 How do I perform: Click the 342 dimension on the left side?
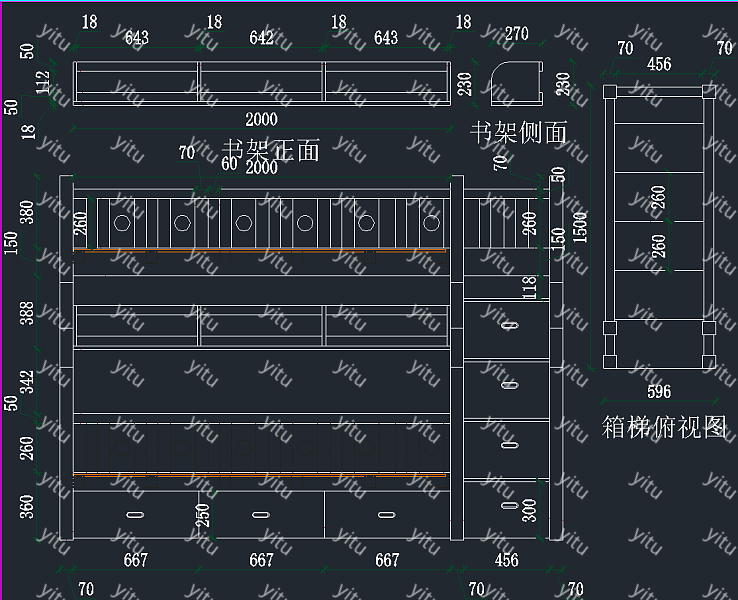click(x=27, y=385)
